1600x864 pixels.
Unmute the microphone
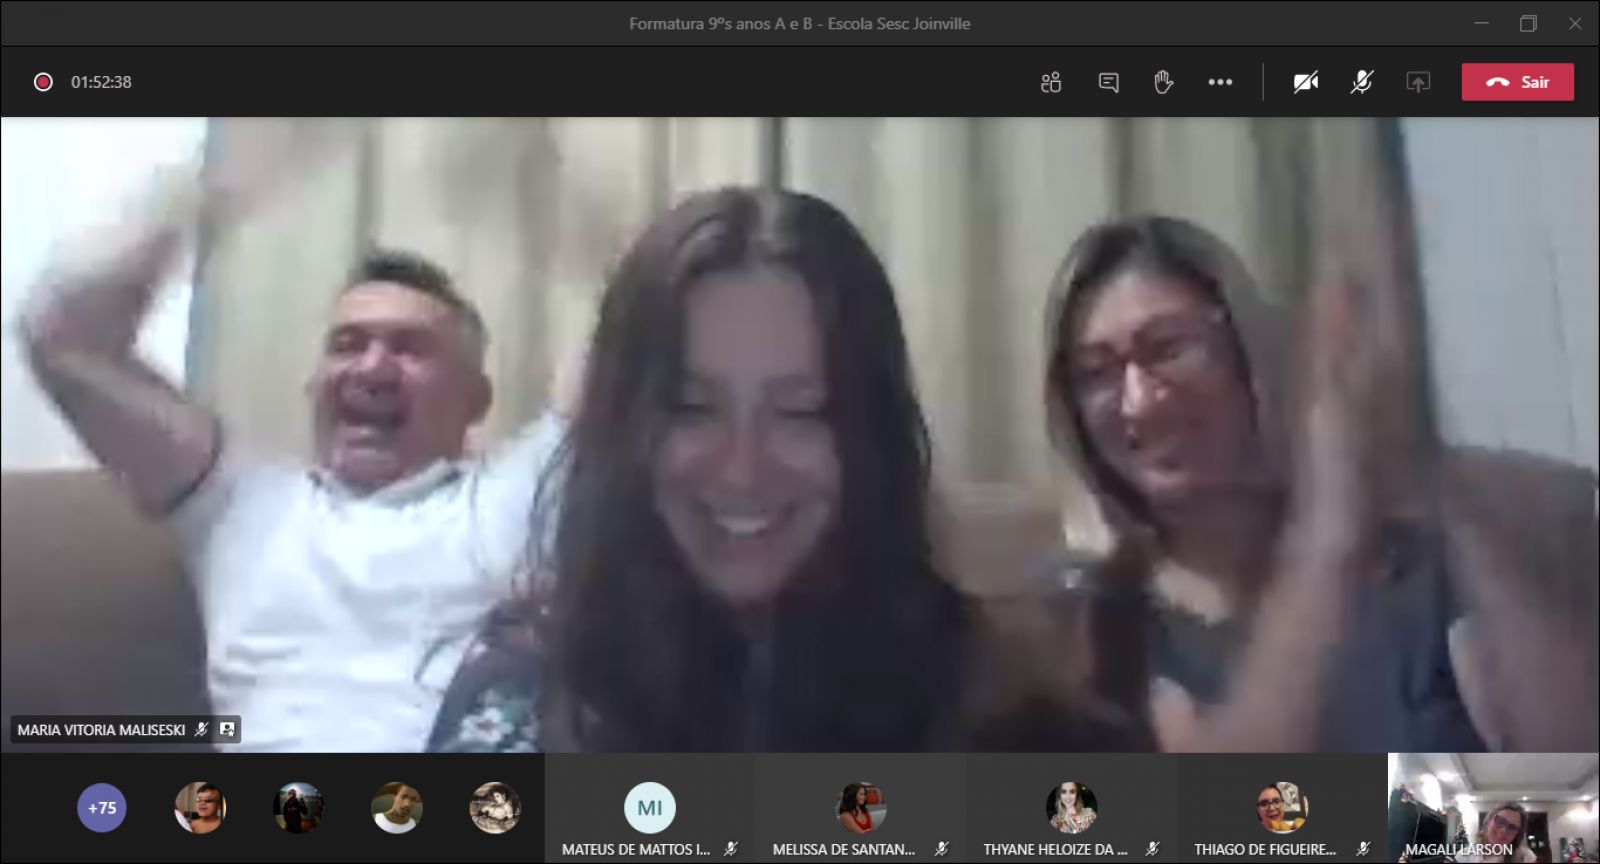[1361, 82]
